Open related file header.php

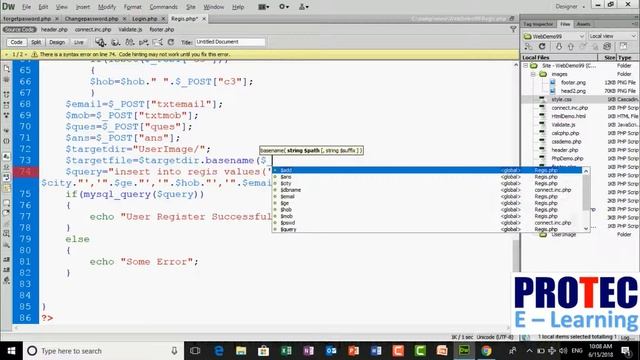point(54,29)
